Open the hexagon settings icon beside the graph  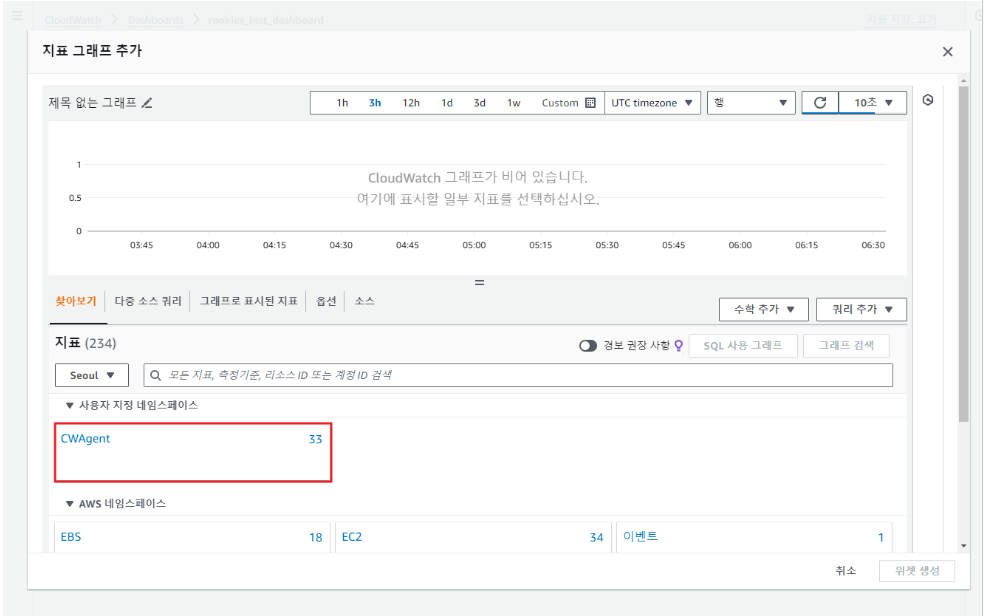[928, 100]
